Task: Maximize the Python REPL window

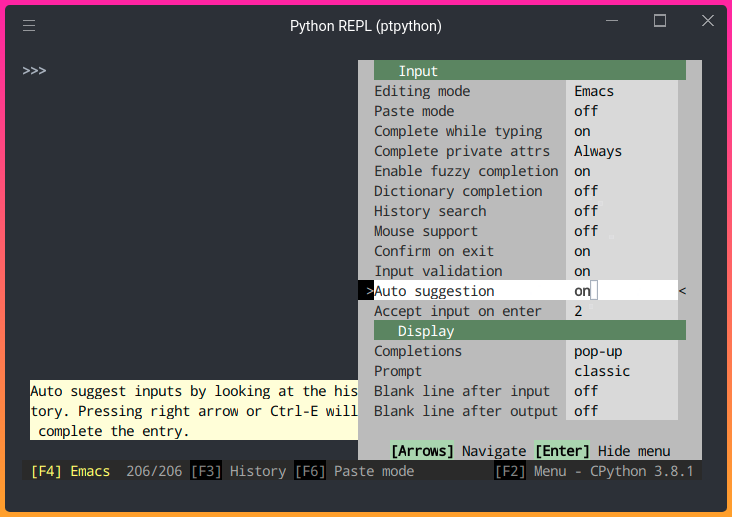Action: [x=660, y=21]
